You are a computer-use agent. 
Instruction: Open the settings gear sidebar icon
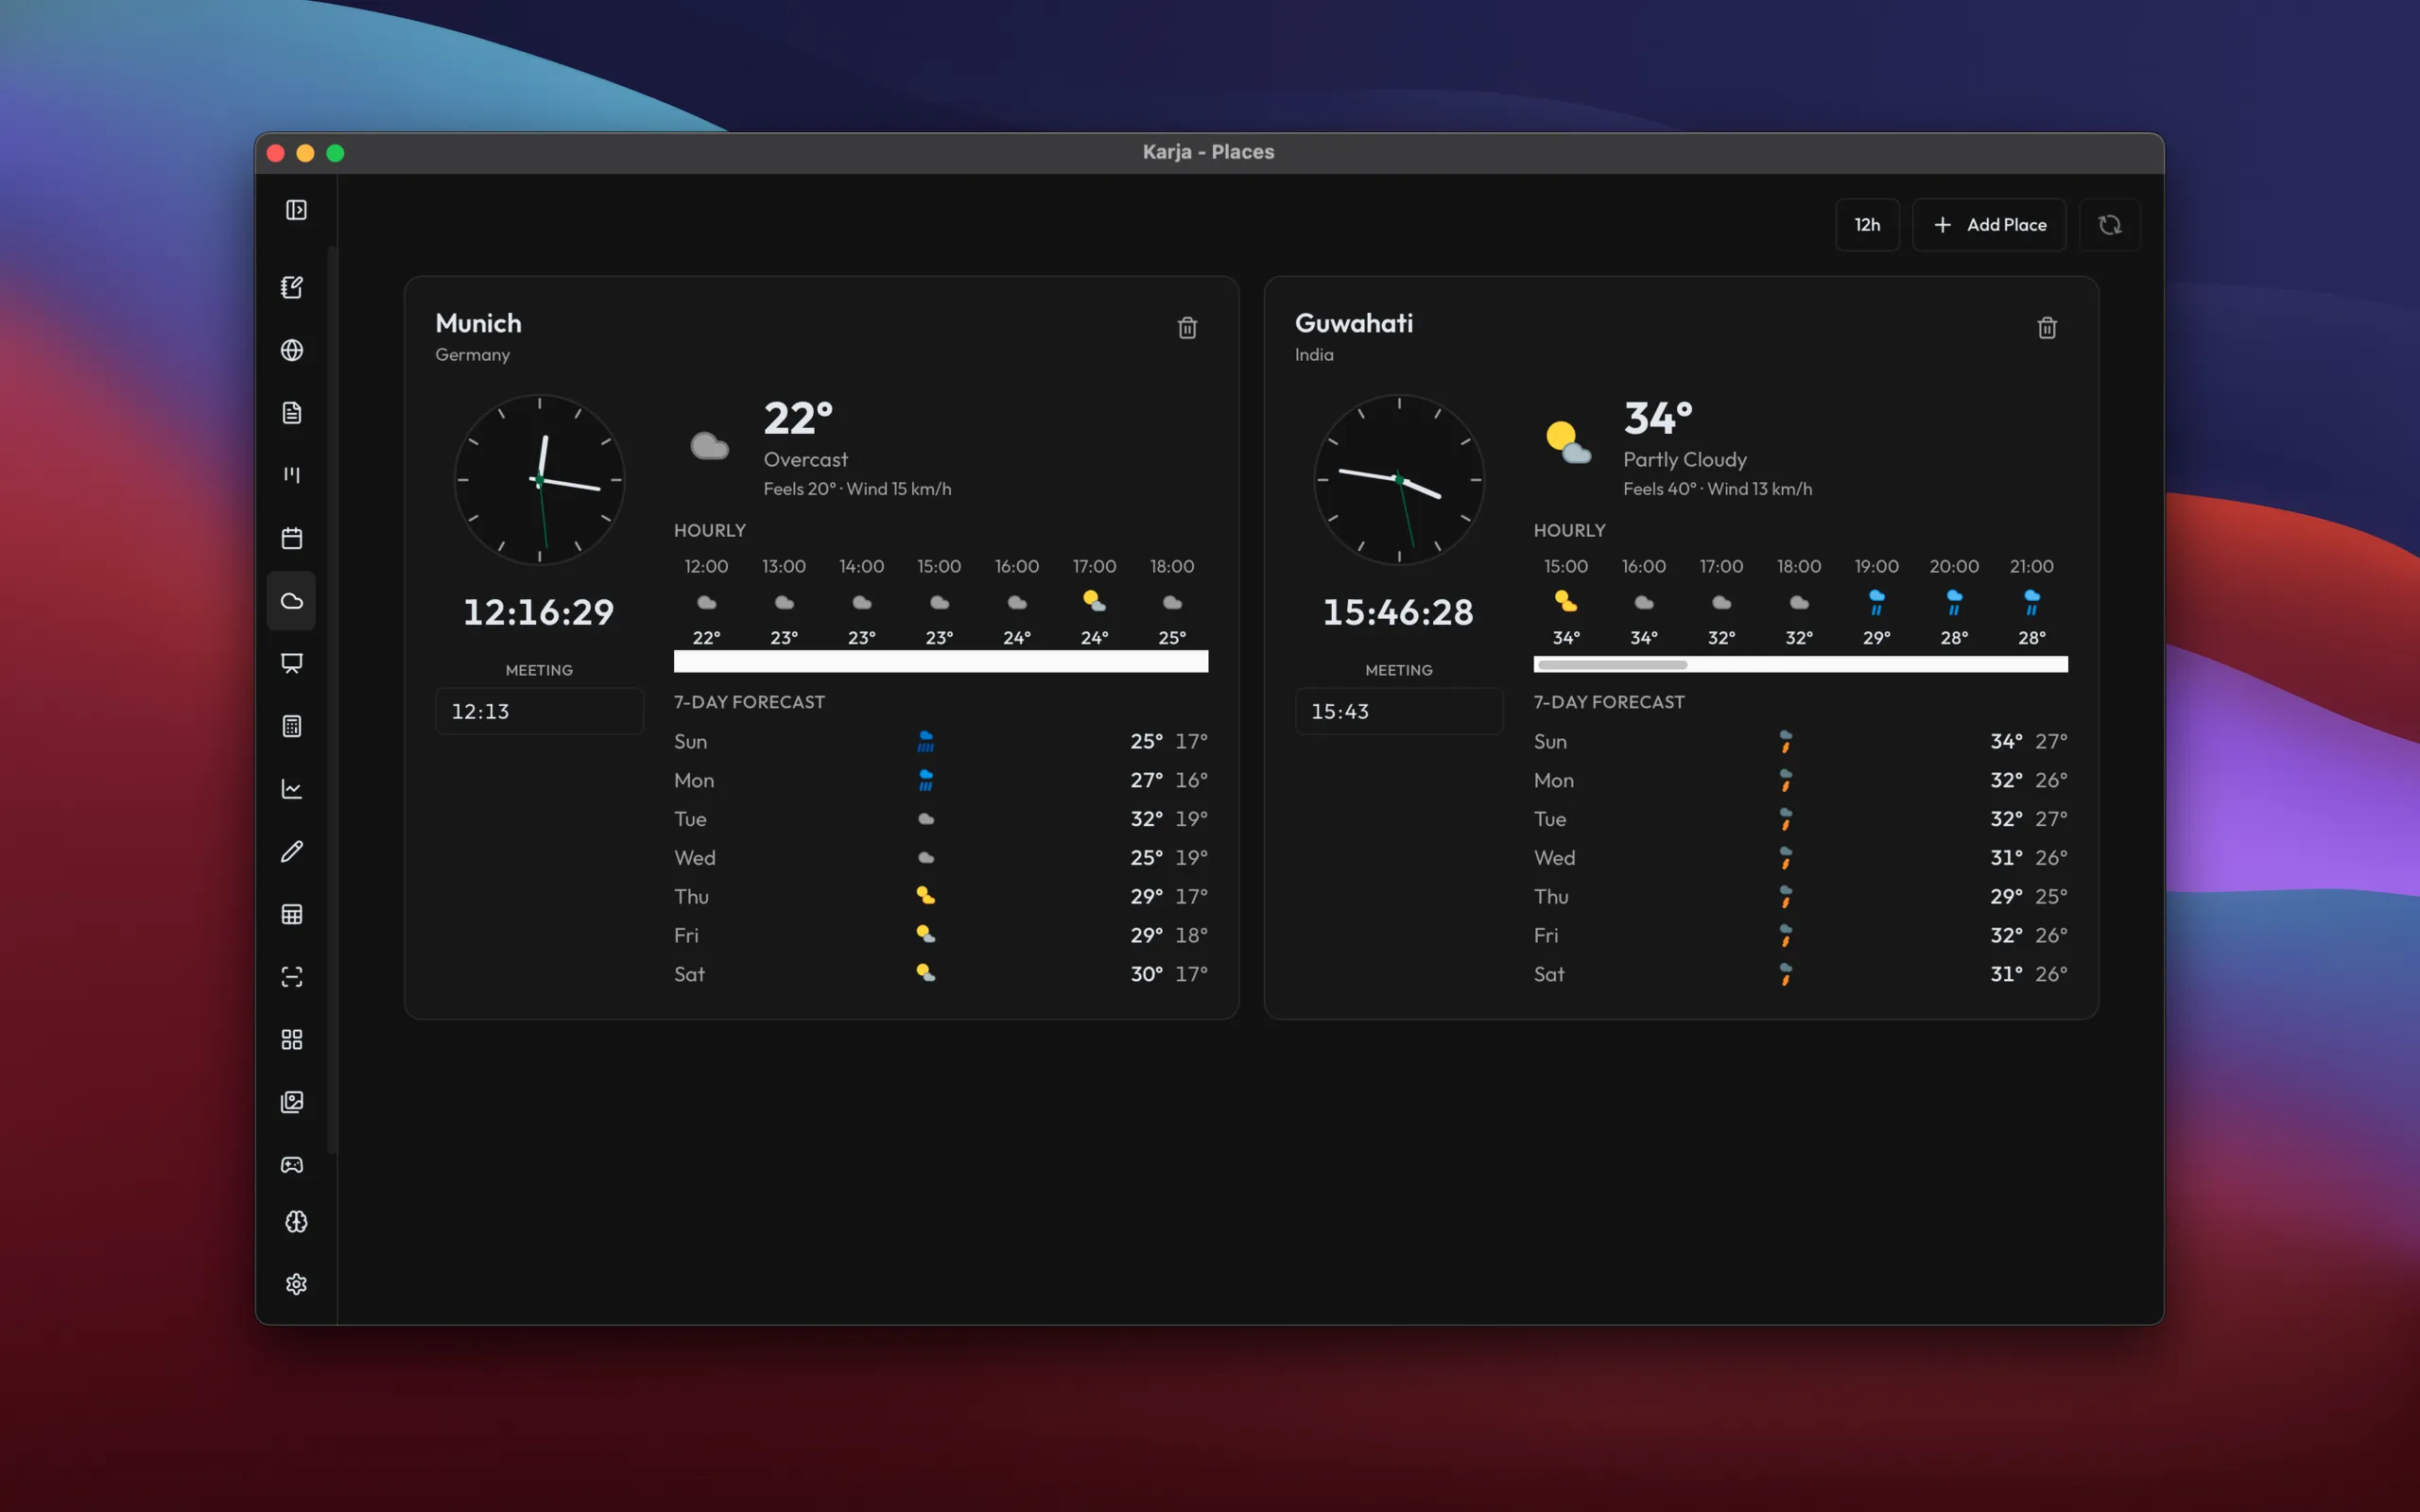click(x=296, y=1284)
